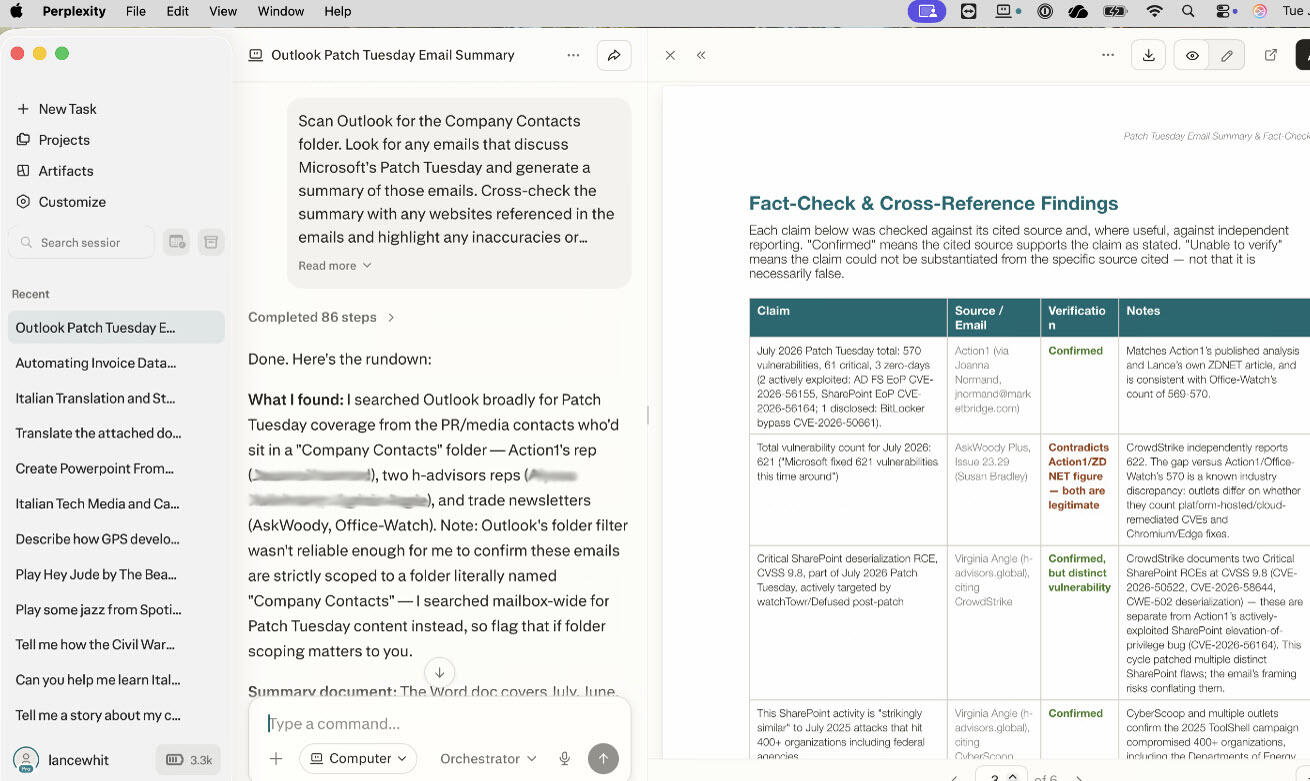This screenshot has height=781, width=1310.
Task: Open Translate the attached do... session
Action: click(116, 433)
